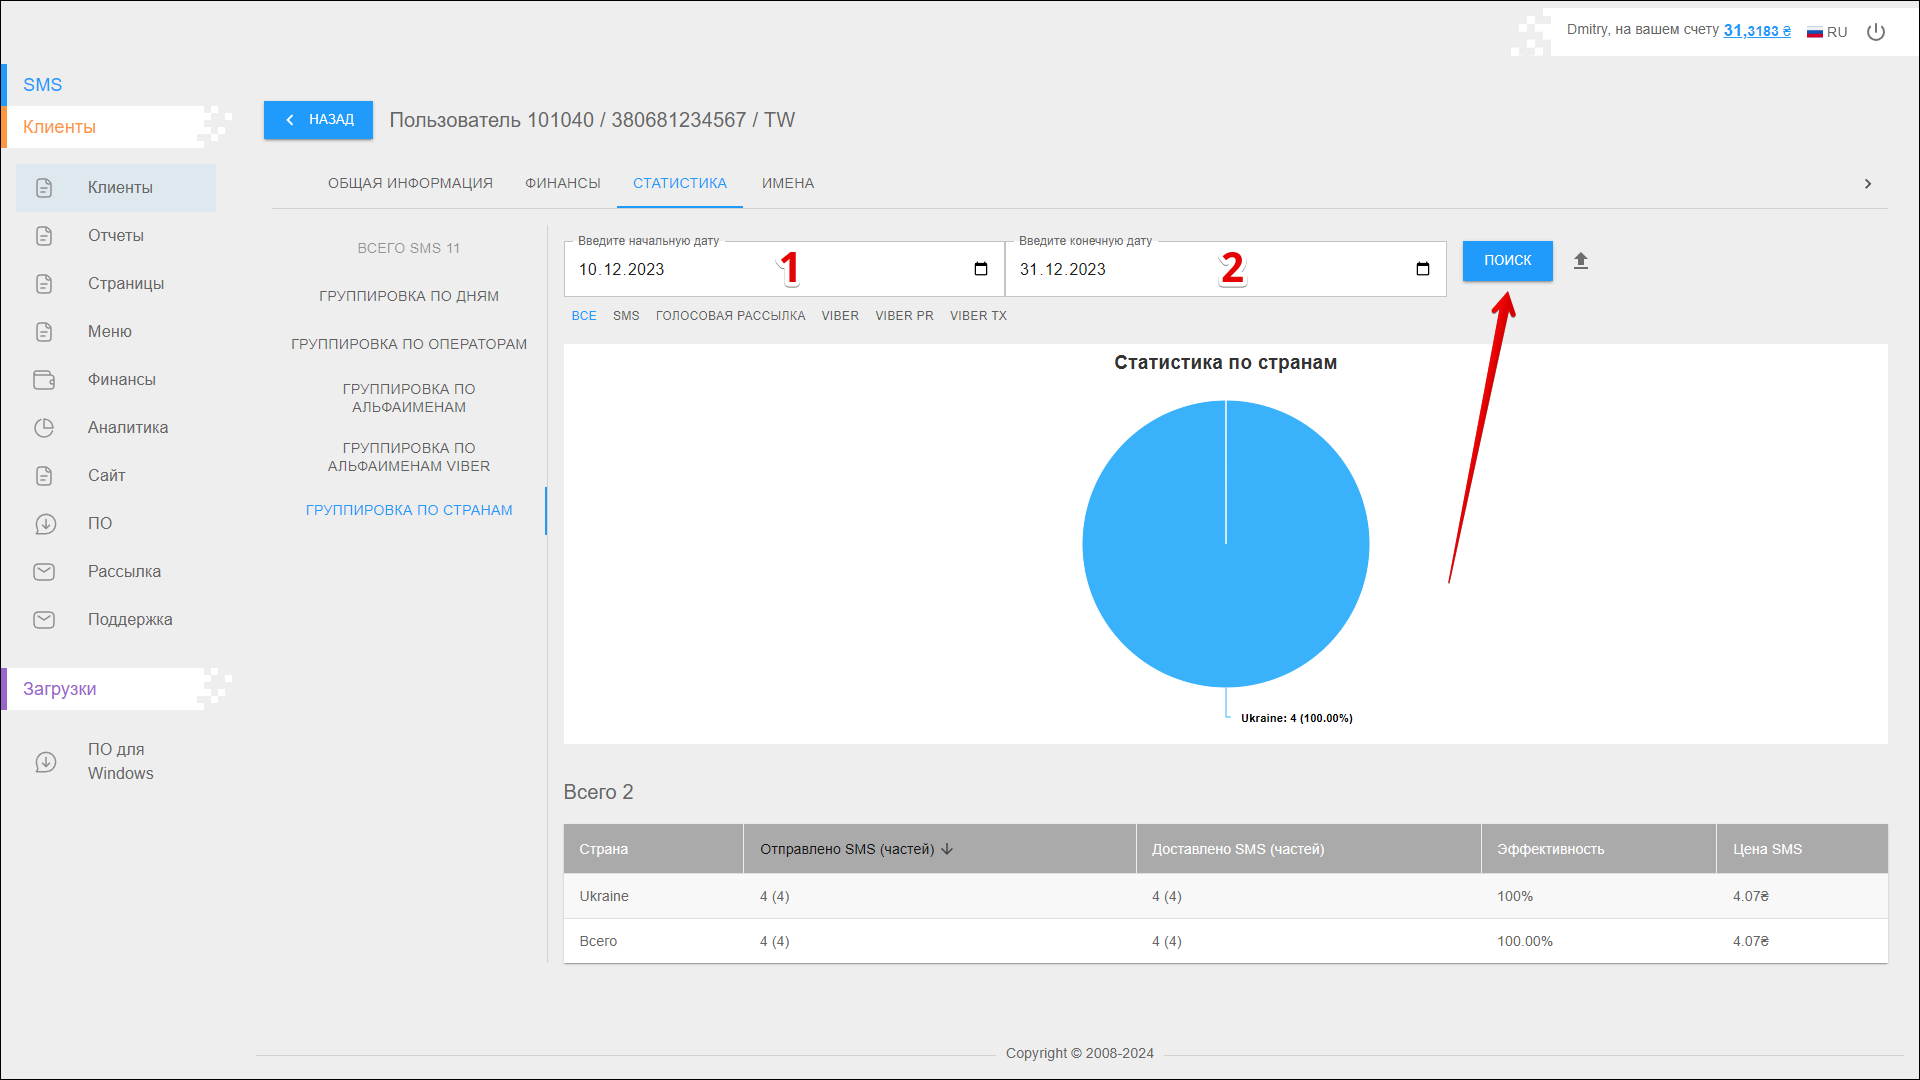The image size is (1920, 1080).
Task: Open grouping by operators section
Action: 408,344
